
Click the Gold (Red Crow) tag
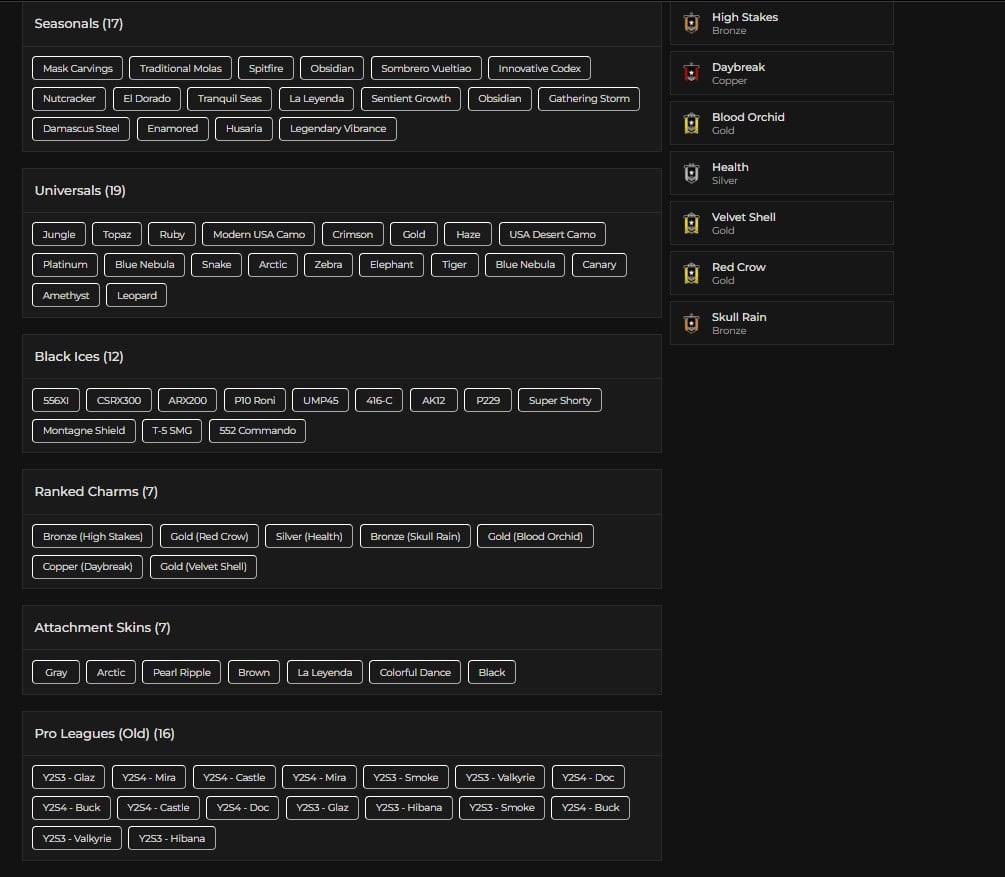click(209, 536)
